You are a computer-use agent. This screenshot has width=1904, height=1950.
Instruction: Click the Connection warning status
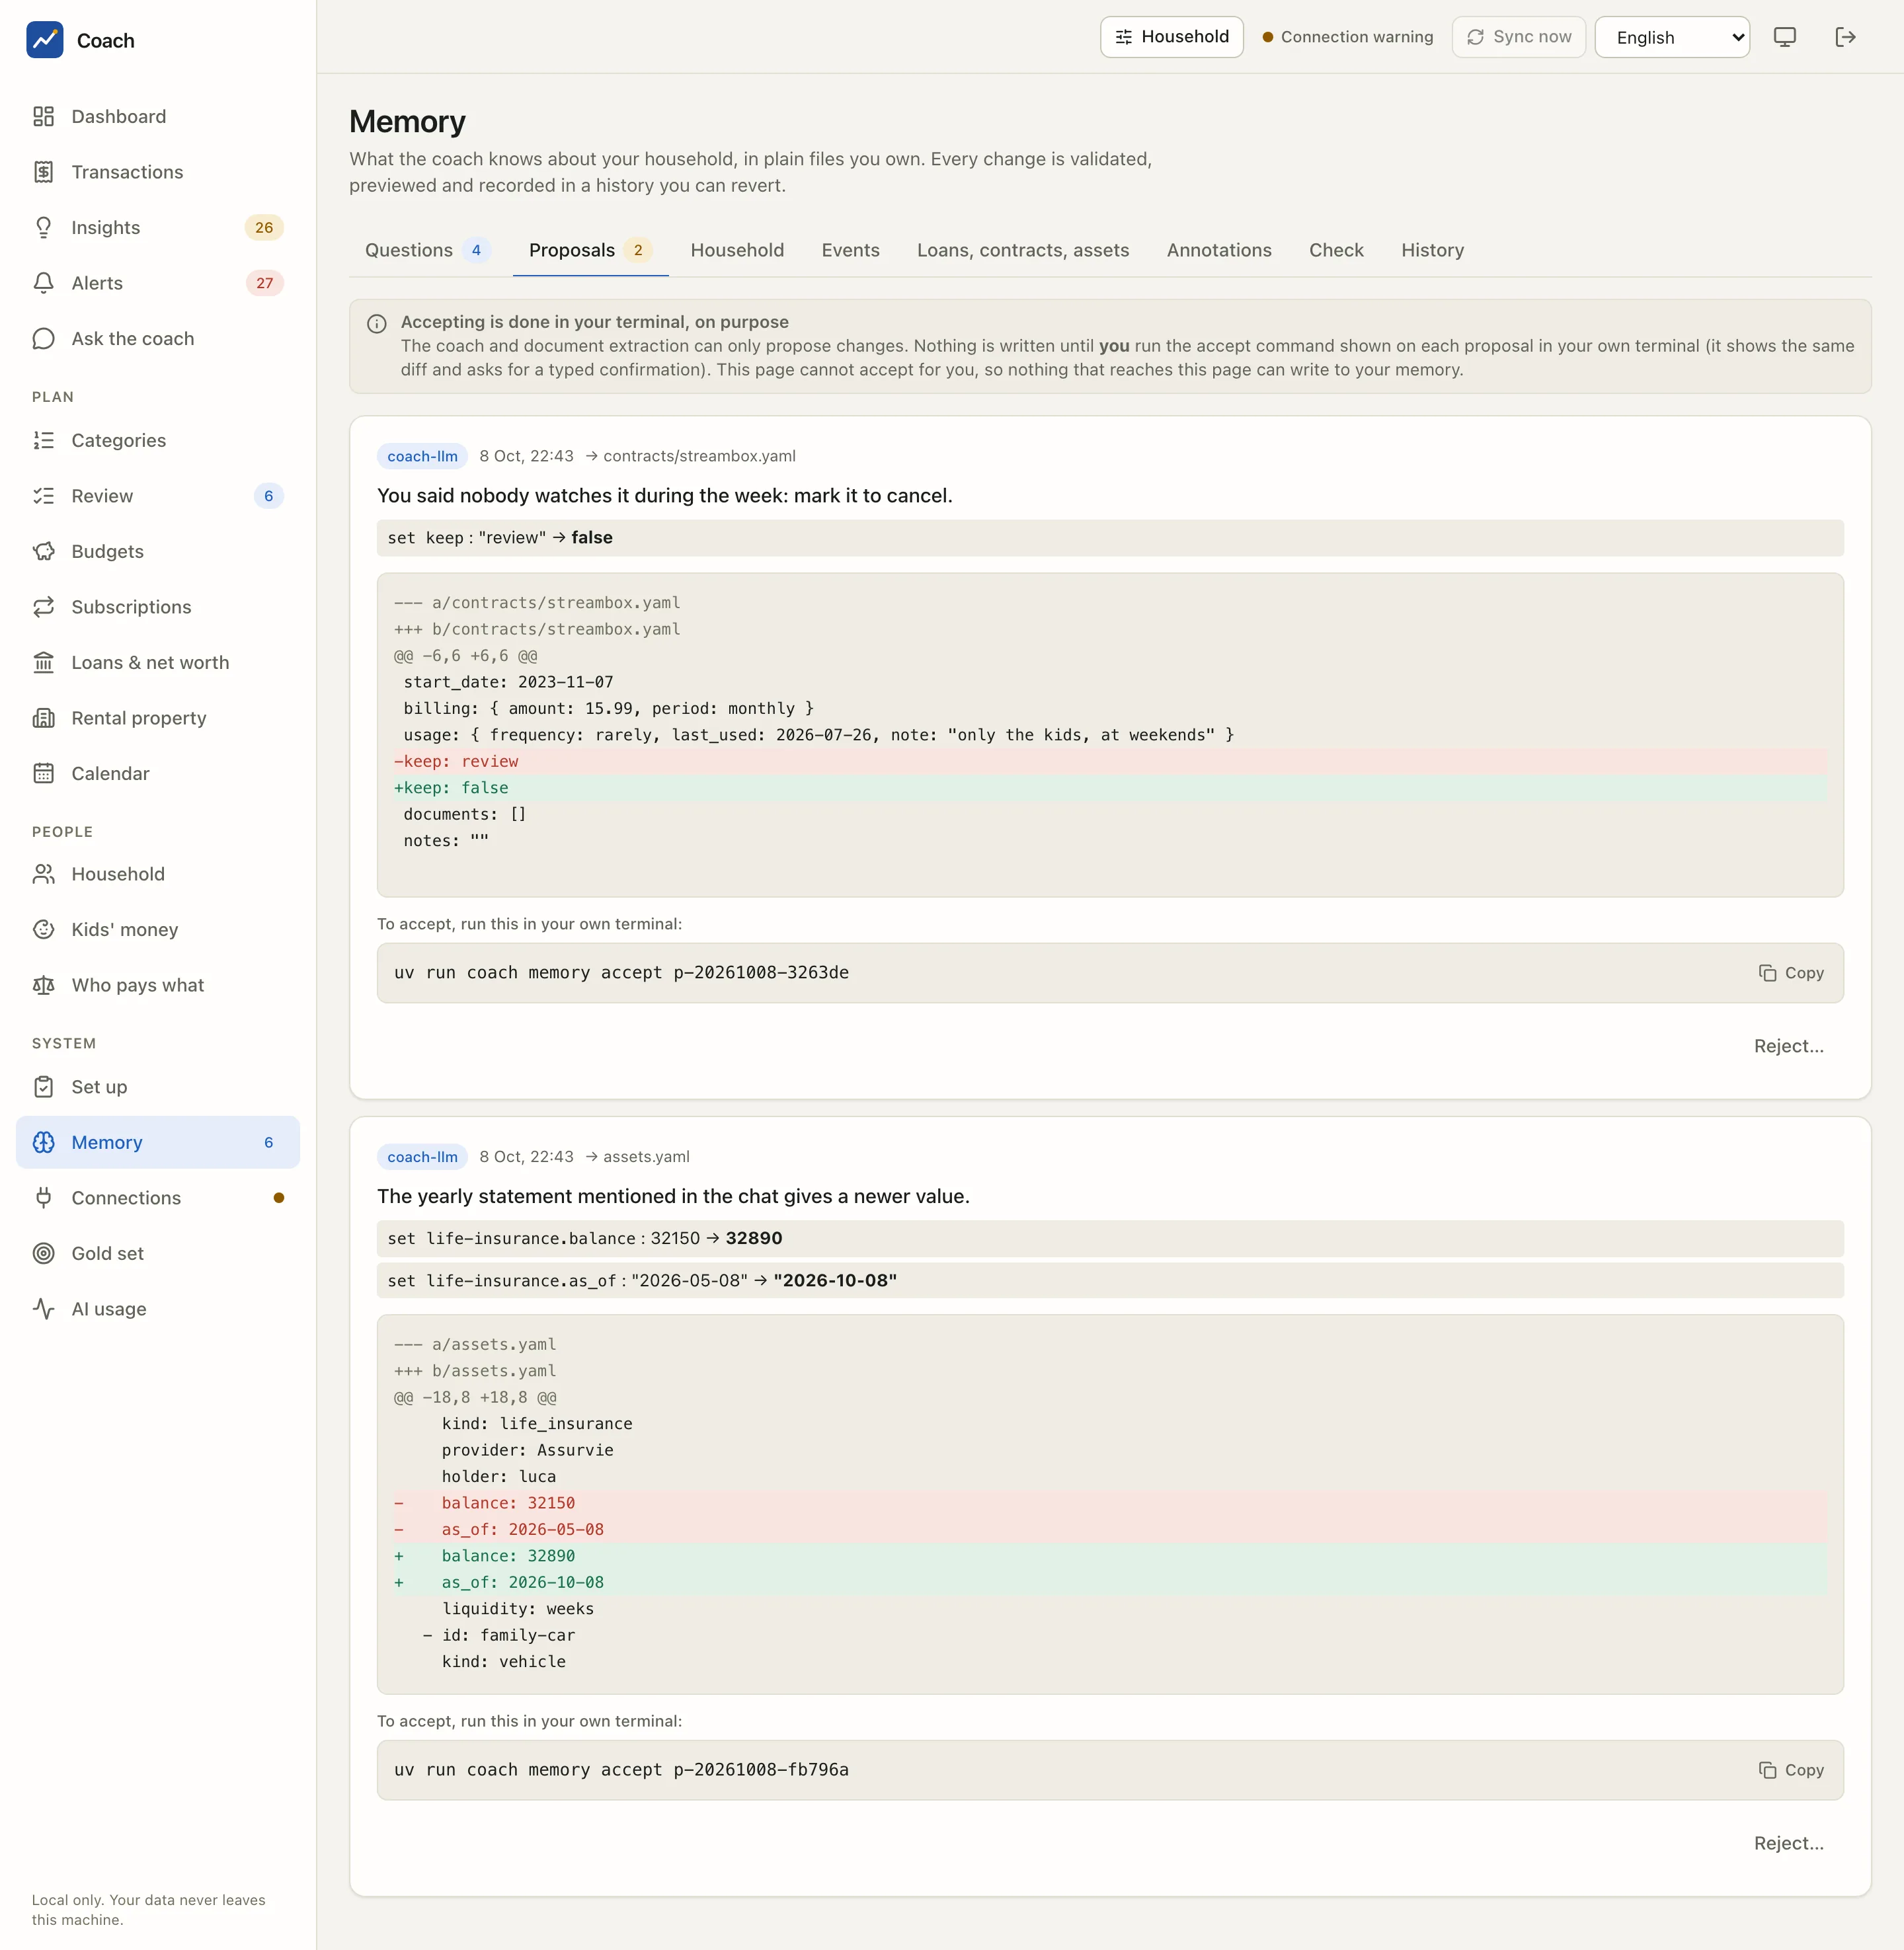(1348, 37)
